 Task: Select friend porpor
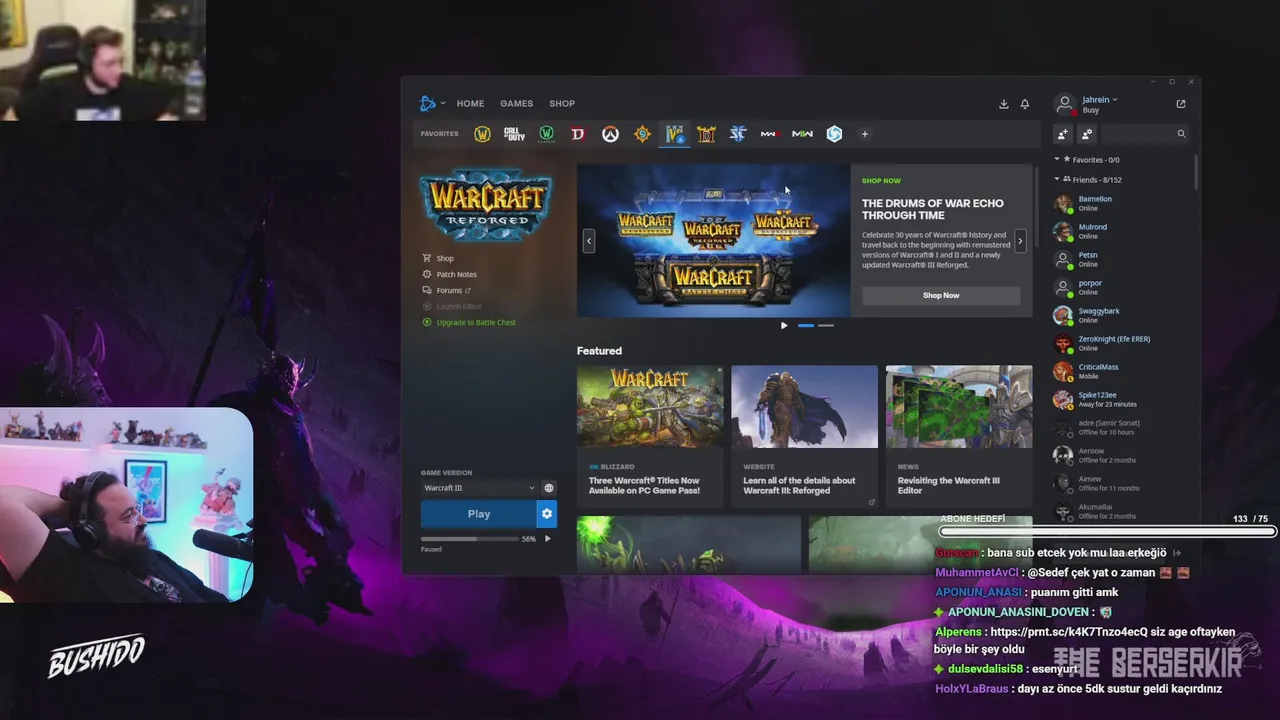click(x=1120, y=287)
